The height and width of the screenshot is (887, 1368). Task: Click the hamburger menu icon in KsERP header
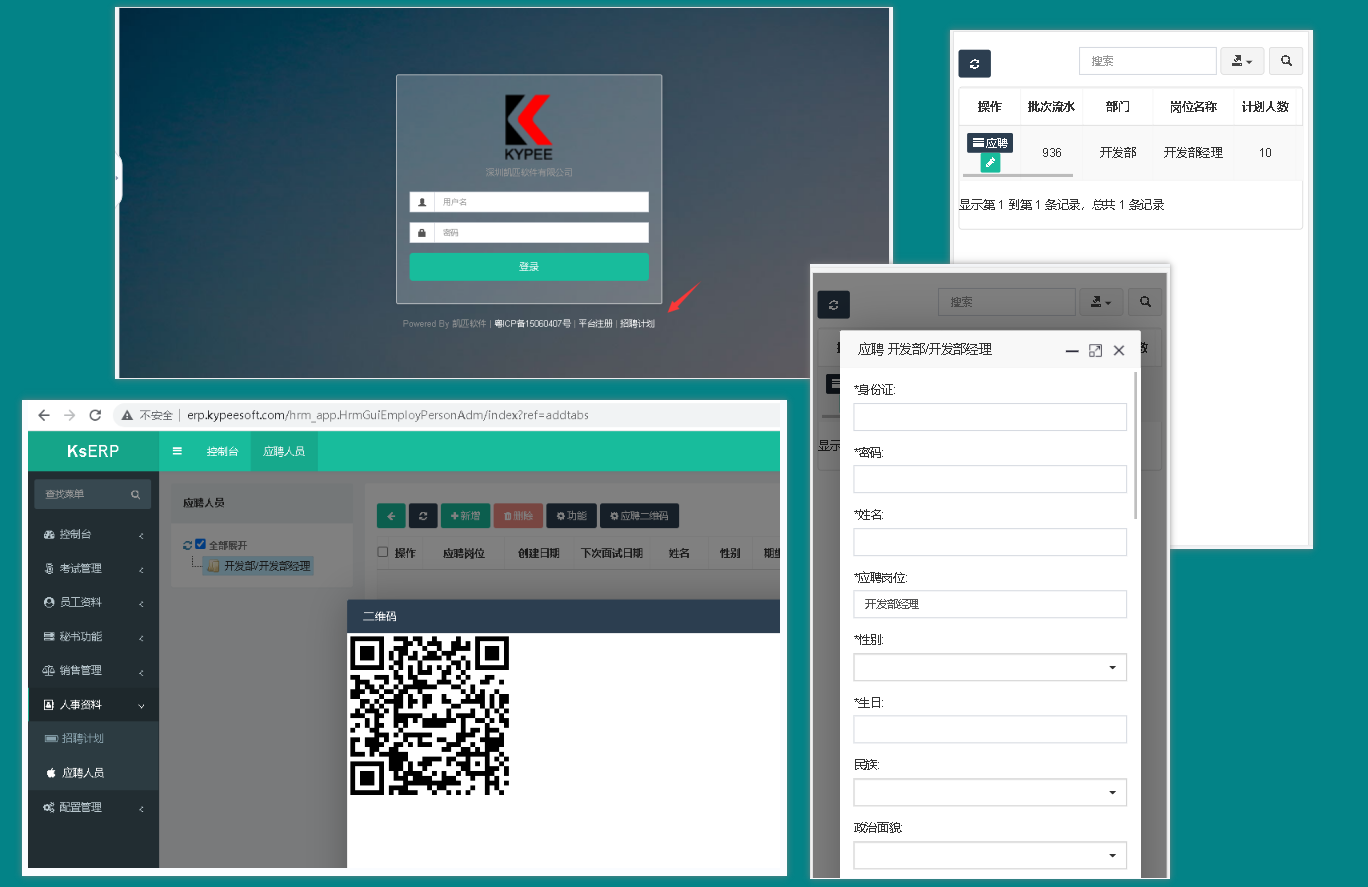click(178, 451)
